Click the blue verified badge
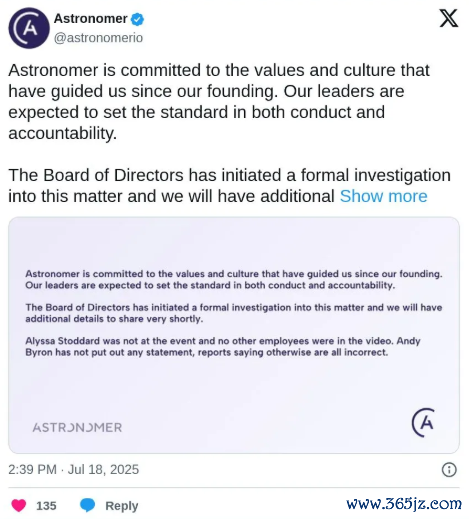 pos(137,19)
